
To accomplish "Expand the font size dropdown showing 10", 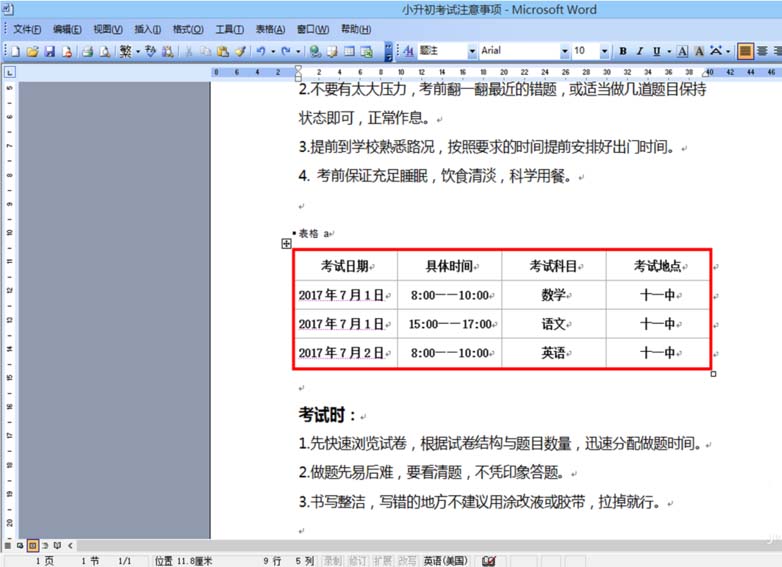I will [604, 51].
